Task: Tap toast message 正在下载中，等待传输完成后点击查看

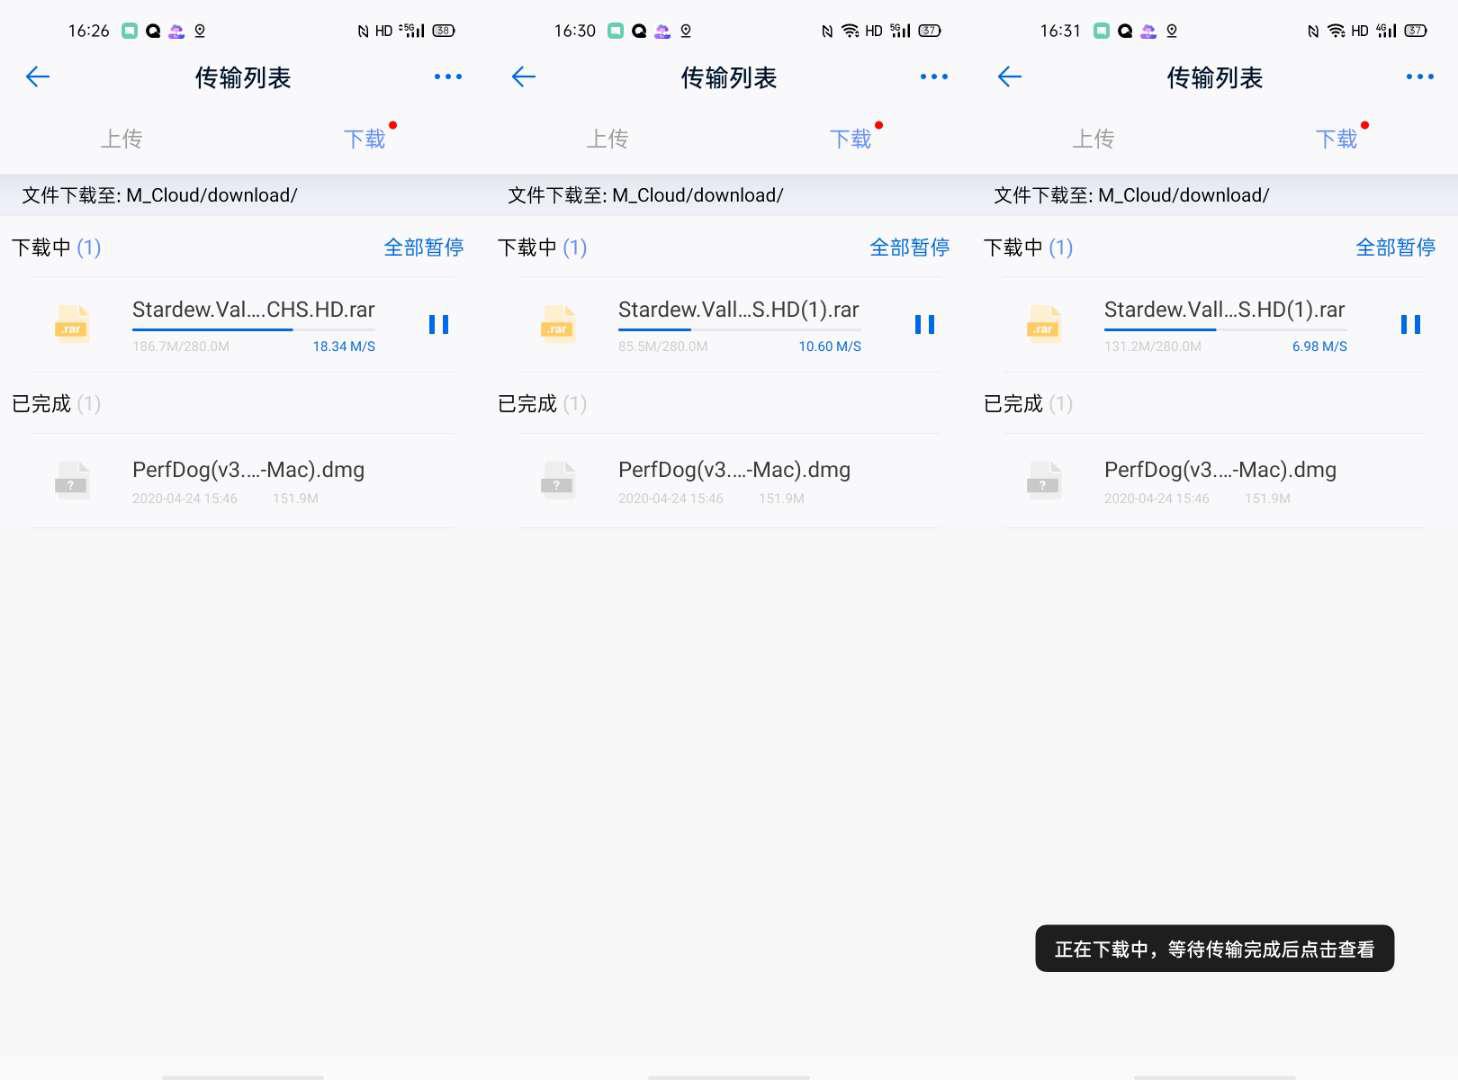Action: tap(1215, 949)
